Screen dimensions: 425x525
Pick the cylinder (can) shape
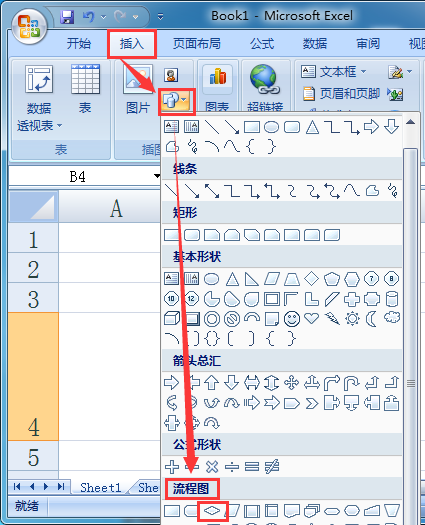[x=392, y=299]
